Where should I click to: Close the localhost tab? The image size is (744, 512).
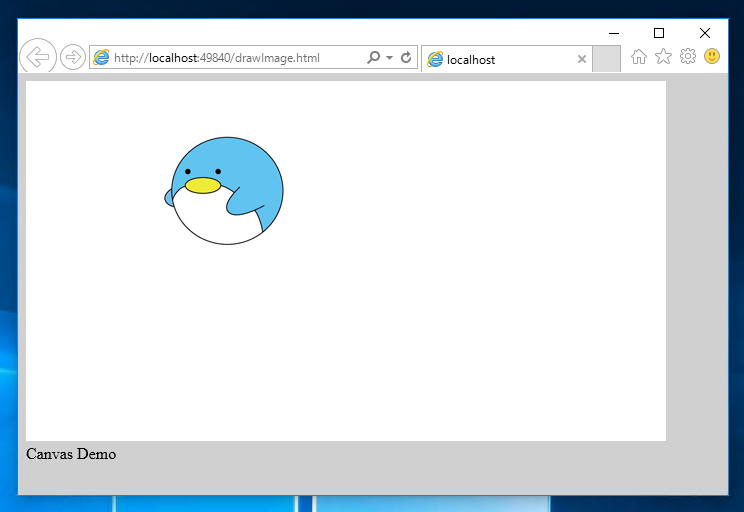click(582, 59)
